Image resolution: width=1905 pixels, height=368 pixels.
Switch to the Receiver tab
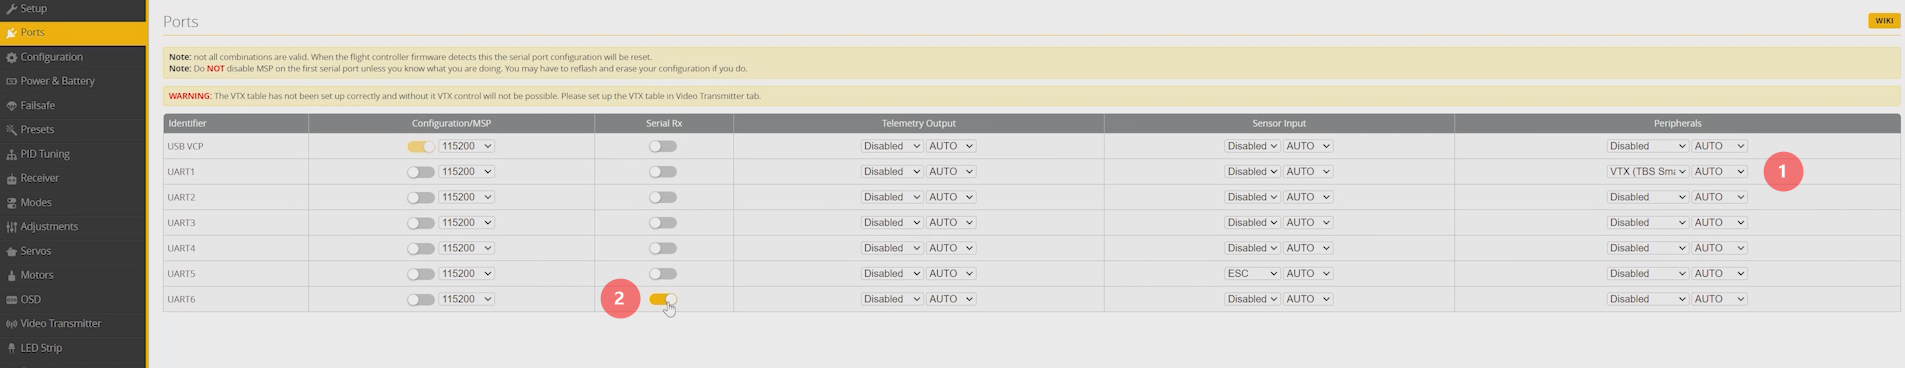[x=40, y=178]
